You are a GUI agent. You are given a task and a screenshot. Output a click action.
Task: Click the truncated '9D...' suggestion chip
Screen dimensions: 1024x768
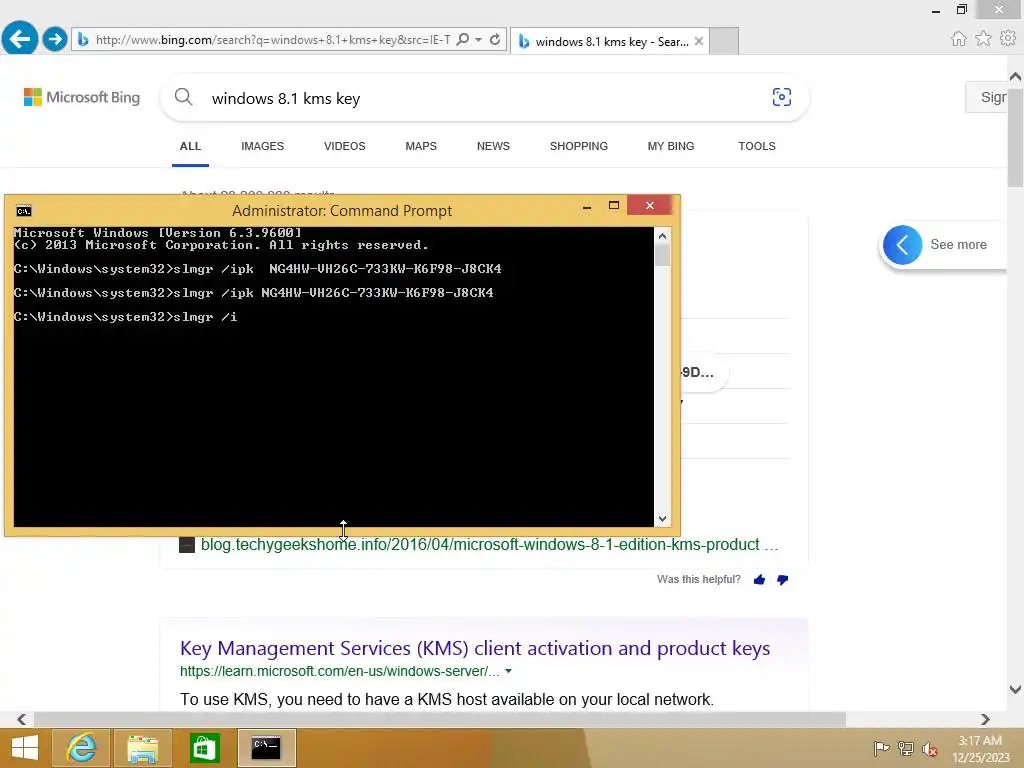click(x=704, y=372)
